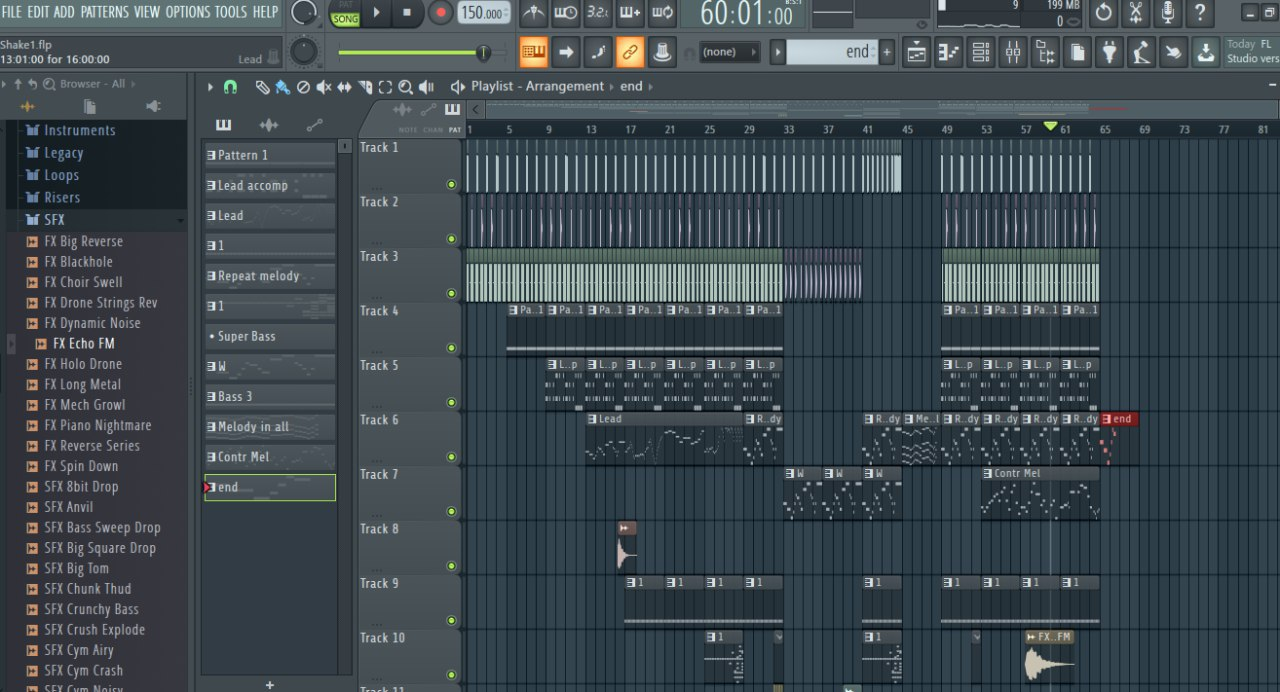Open the PATTERNS menu

(x=104, y=12)
